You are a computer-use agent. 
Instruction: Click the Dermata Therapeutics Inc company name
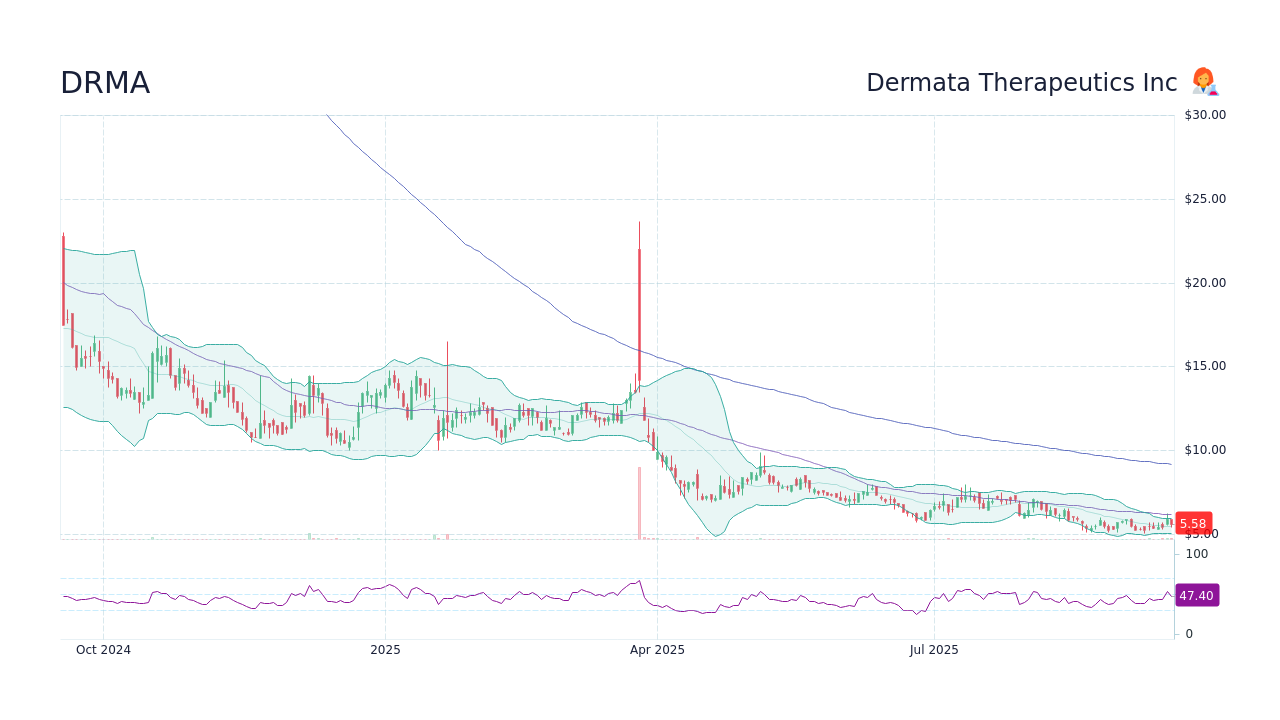(1021, 83)
